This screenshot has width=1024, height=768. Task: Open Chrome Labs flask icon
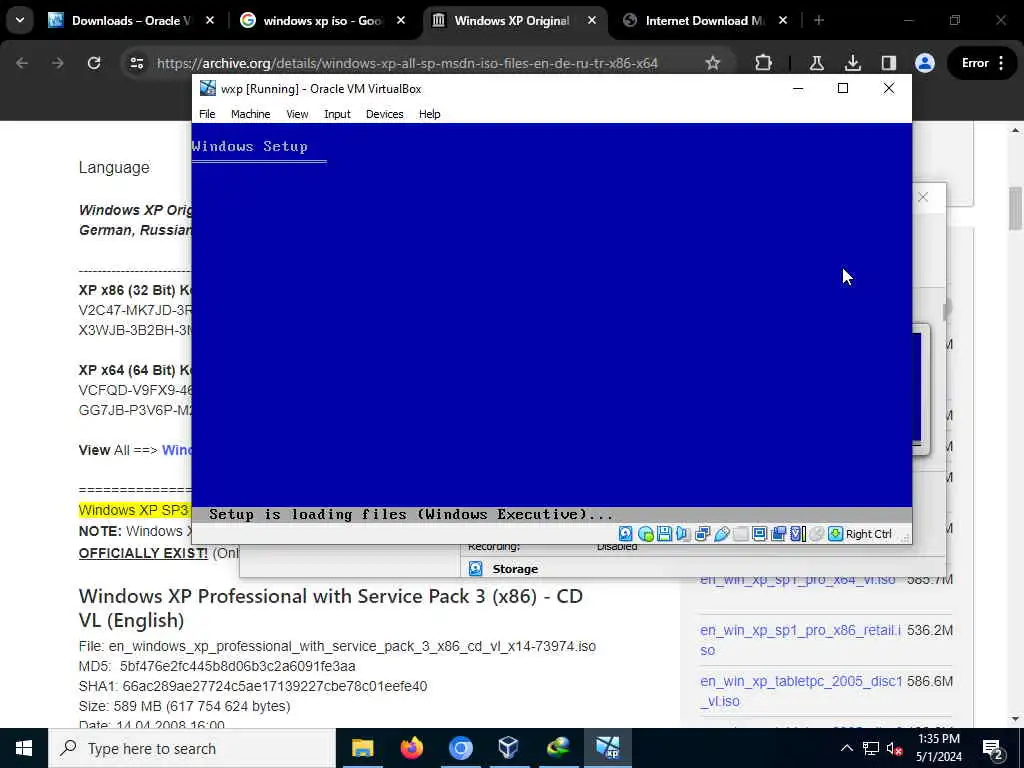816,63
